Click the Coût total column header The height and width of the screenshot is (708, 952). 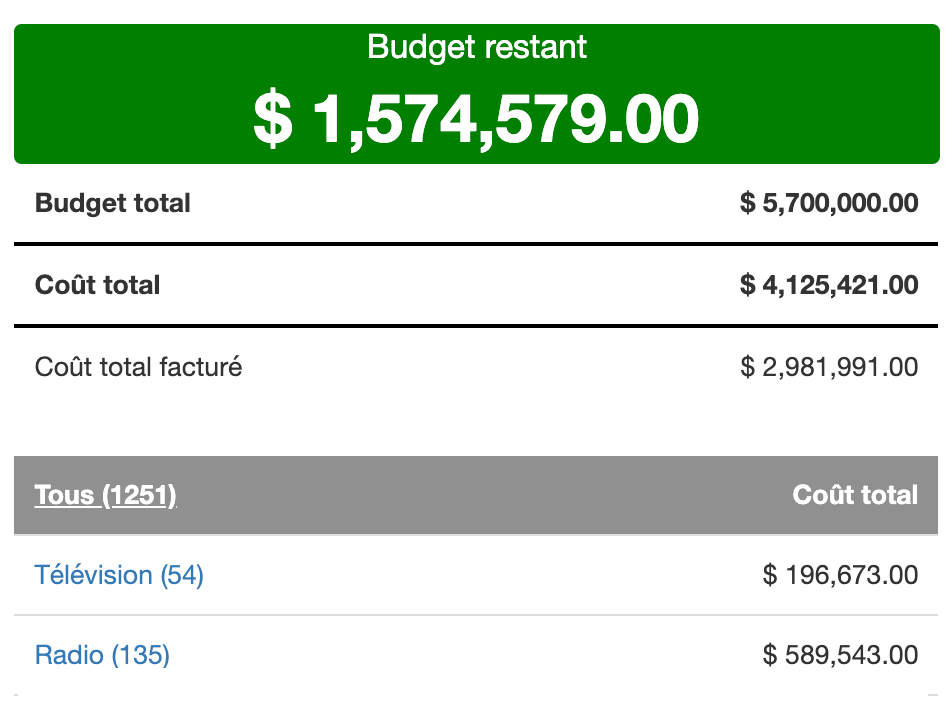pyautogui.click(x=855, y=495)
